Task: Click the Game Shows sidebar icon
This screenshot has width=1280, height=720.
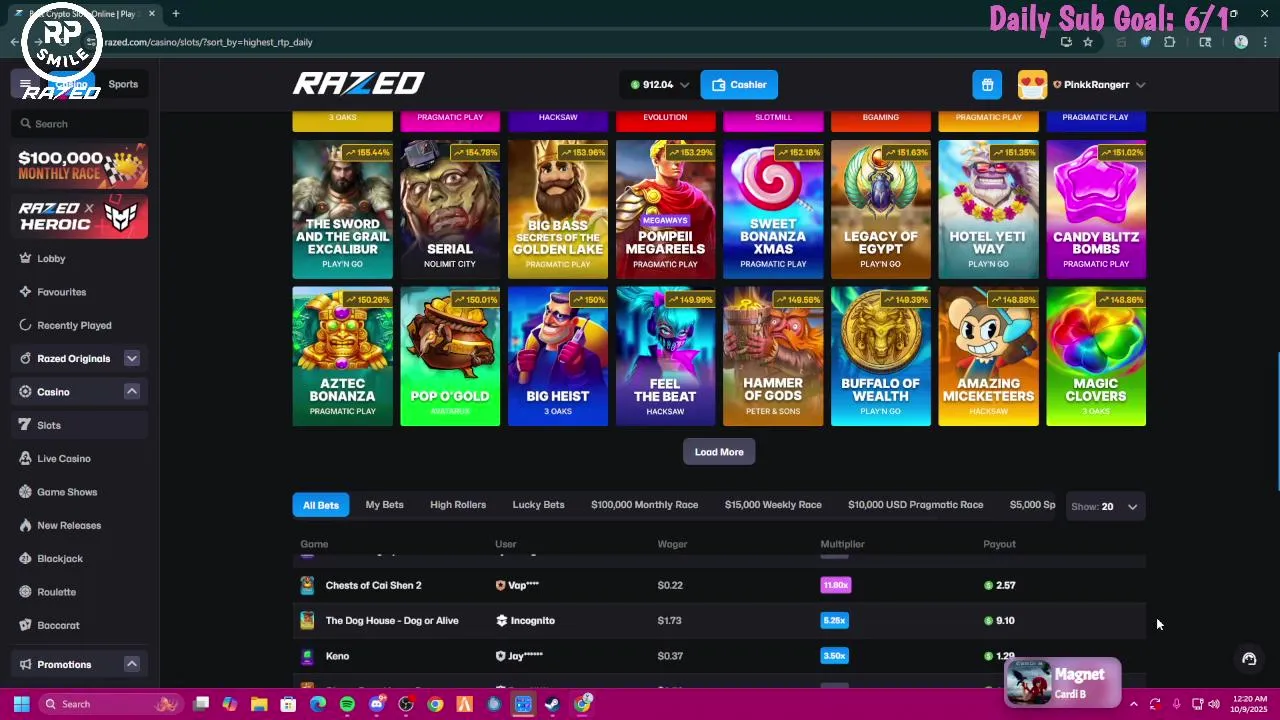Action: tap(25, 492)
